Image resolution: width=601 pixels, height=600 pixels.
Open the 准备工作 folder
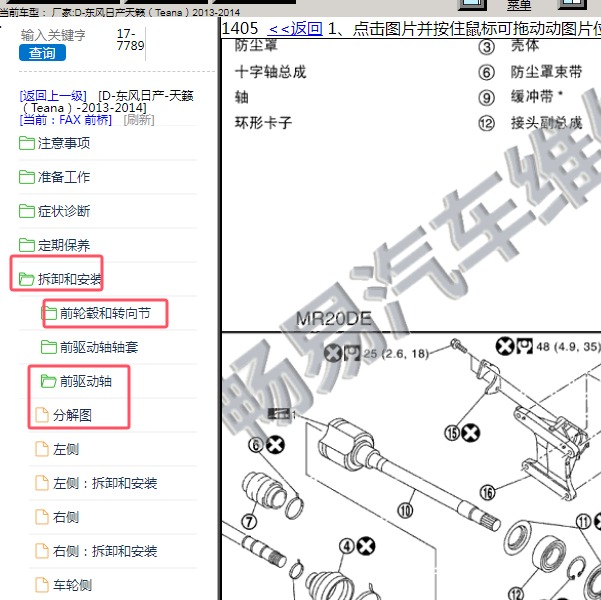point(64,177)
